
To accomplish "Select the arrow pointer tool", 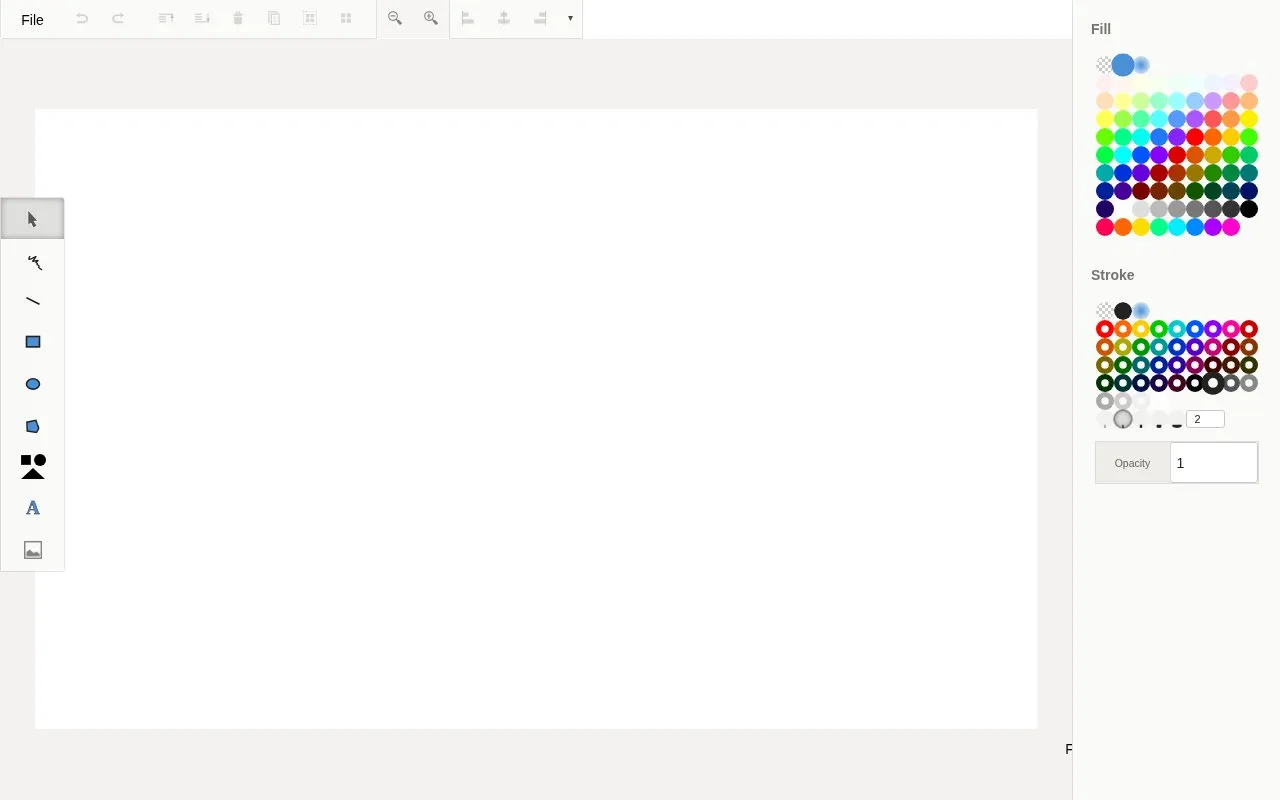I will (x=33, y=219).
